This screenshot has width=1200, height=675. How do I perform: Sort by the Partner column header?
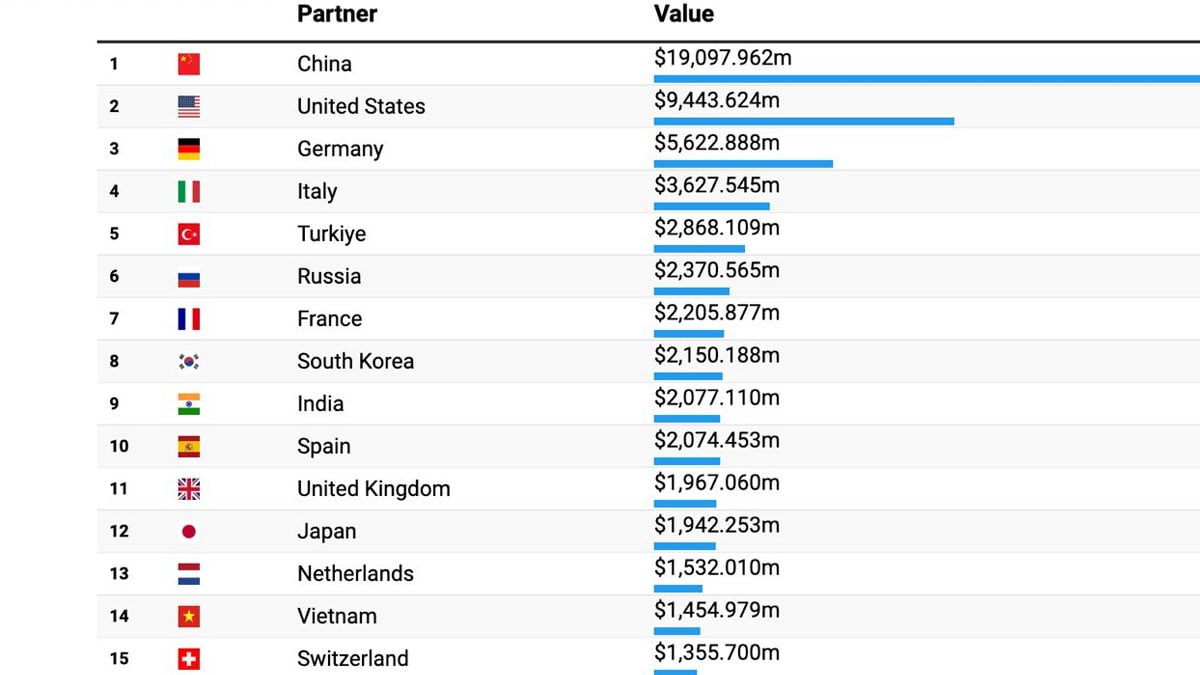[x=337, y=14]
